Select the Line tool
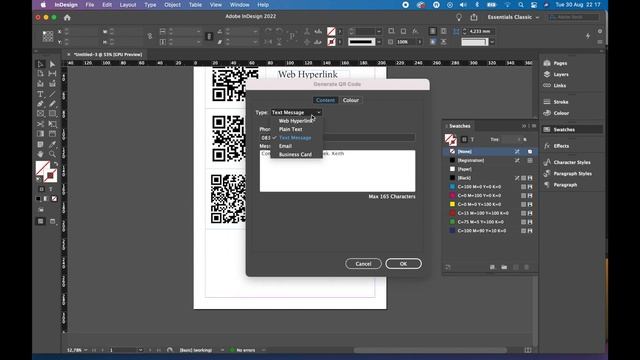640x360 pixels. [52, 94]
